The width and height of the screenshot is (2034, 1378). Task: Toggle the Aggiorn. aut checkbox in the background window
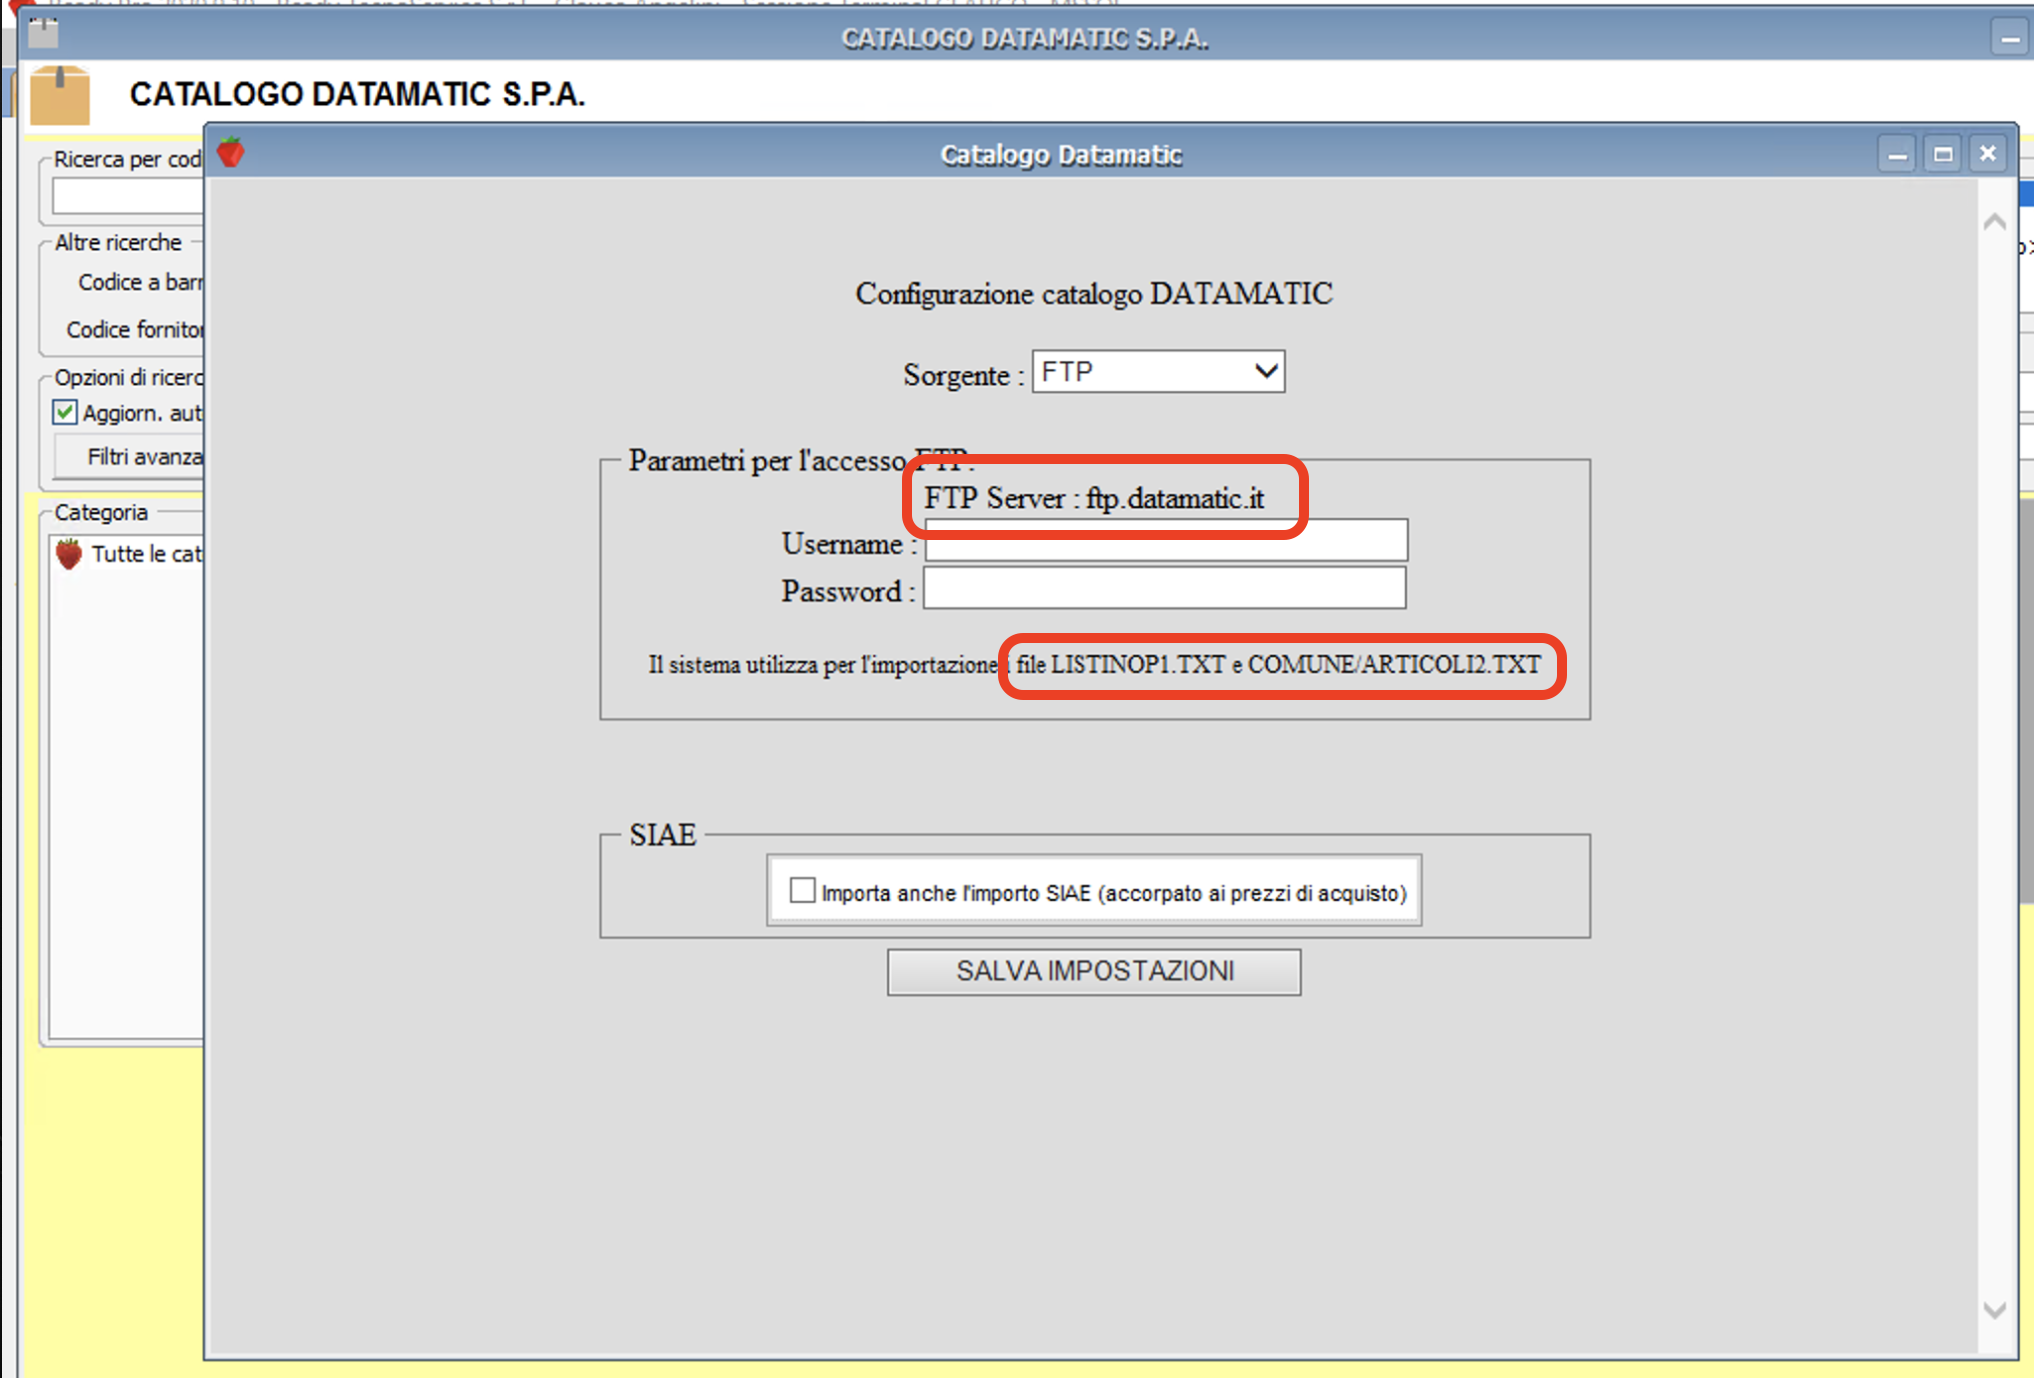pos(65,412)
